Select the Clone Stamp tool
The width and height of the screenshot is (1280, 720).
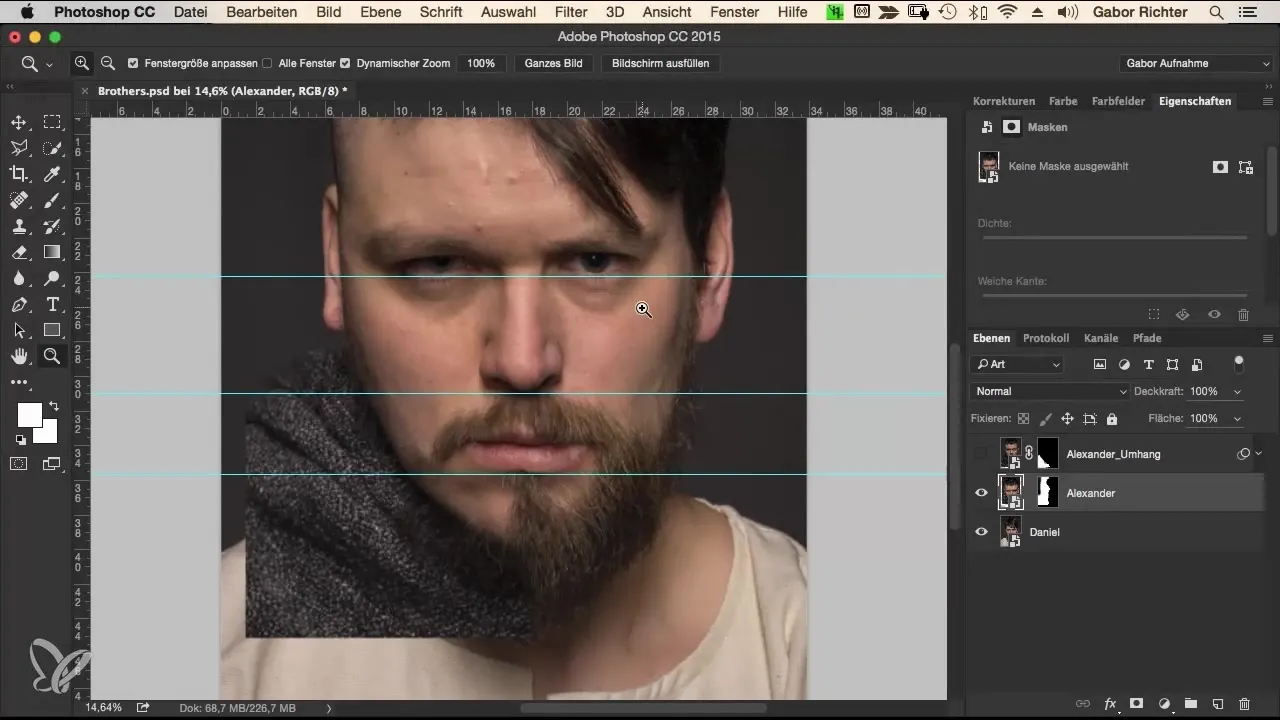(x=19, y=226)
